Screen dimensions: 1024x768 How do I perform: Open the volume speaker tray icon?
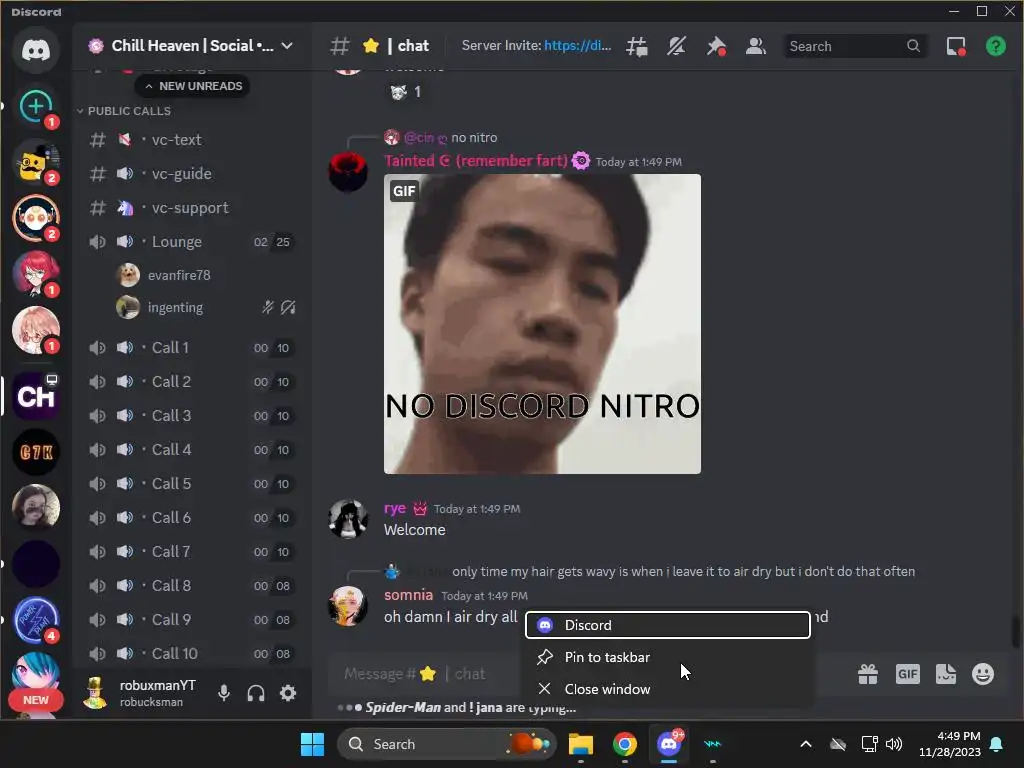[893, 744]
